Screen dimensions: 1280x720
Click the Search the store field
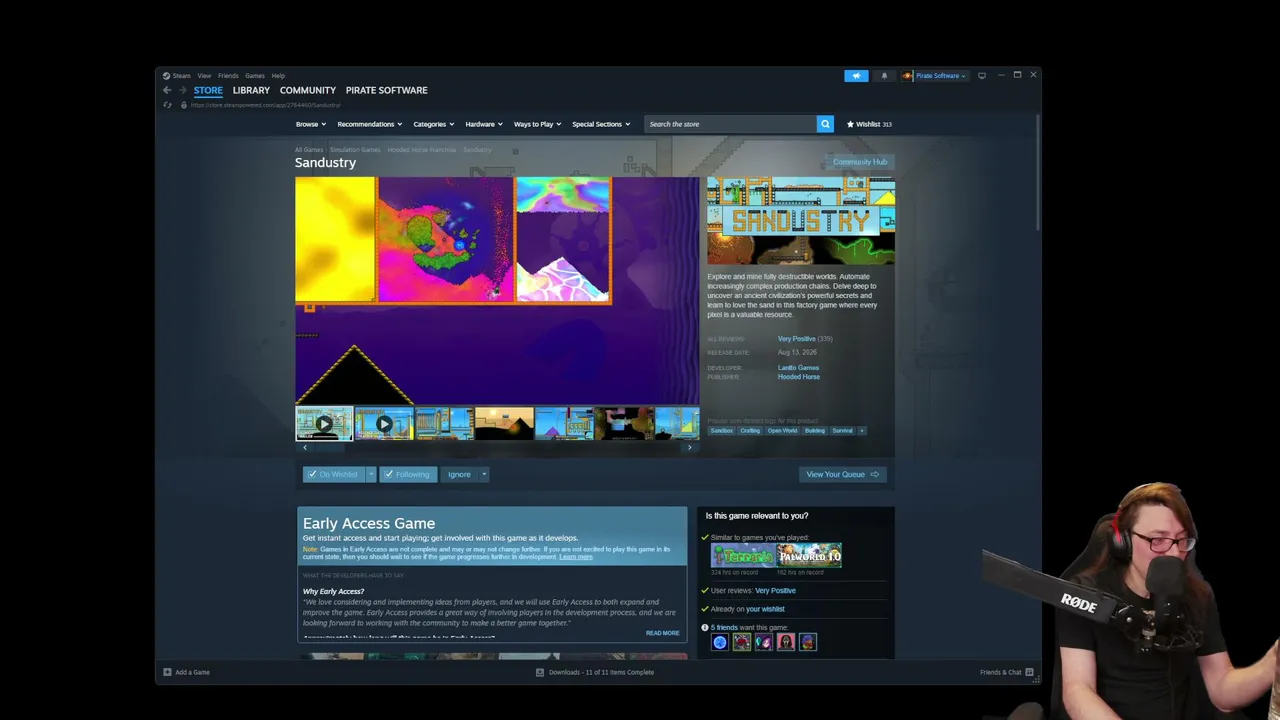pyautogui.click(x=730, y=124)
